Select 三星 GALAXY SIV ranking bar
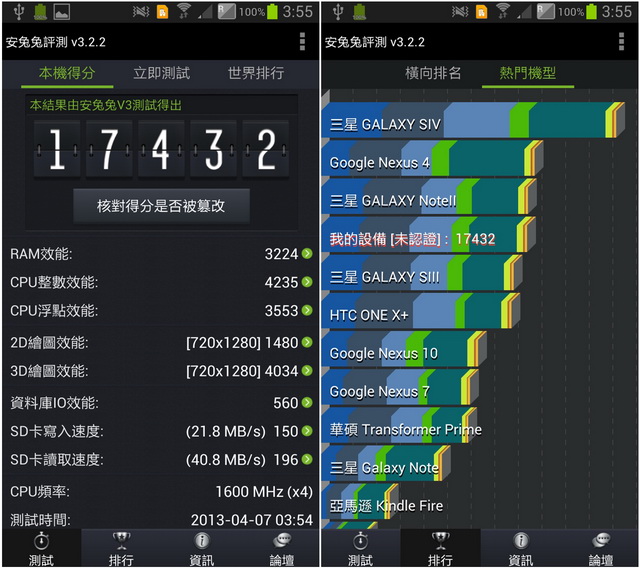This screenshot has height=569, width=640. pyautogui.click(x=473, y=120)
